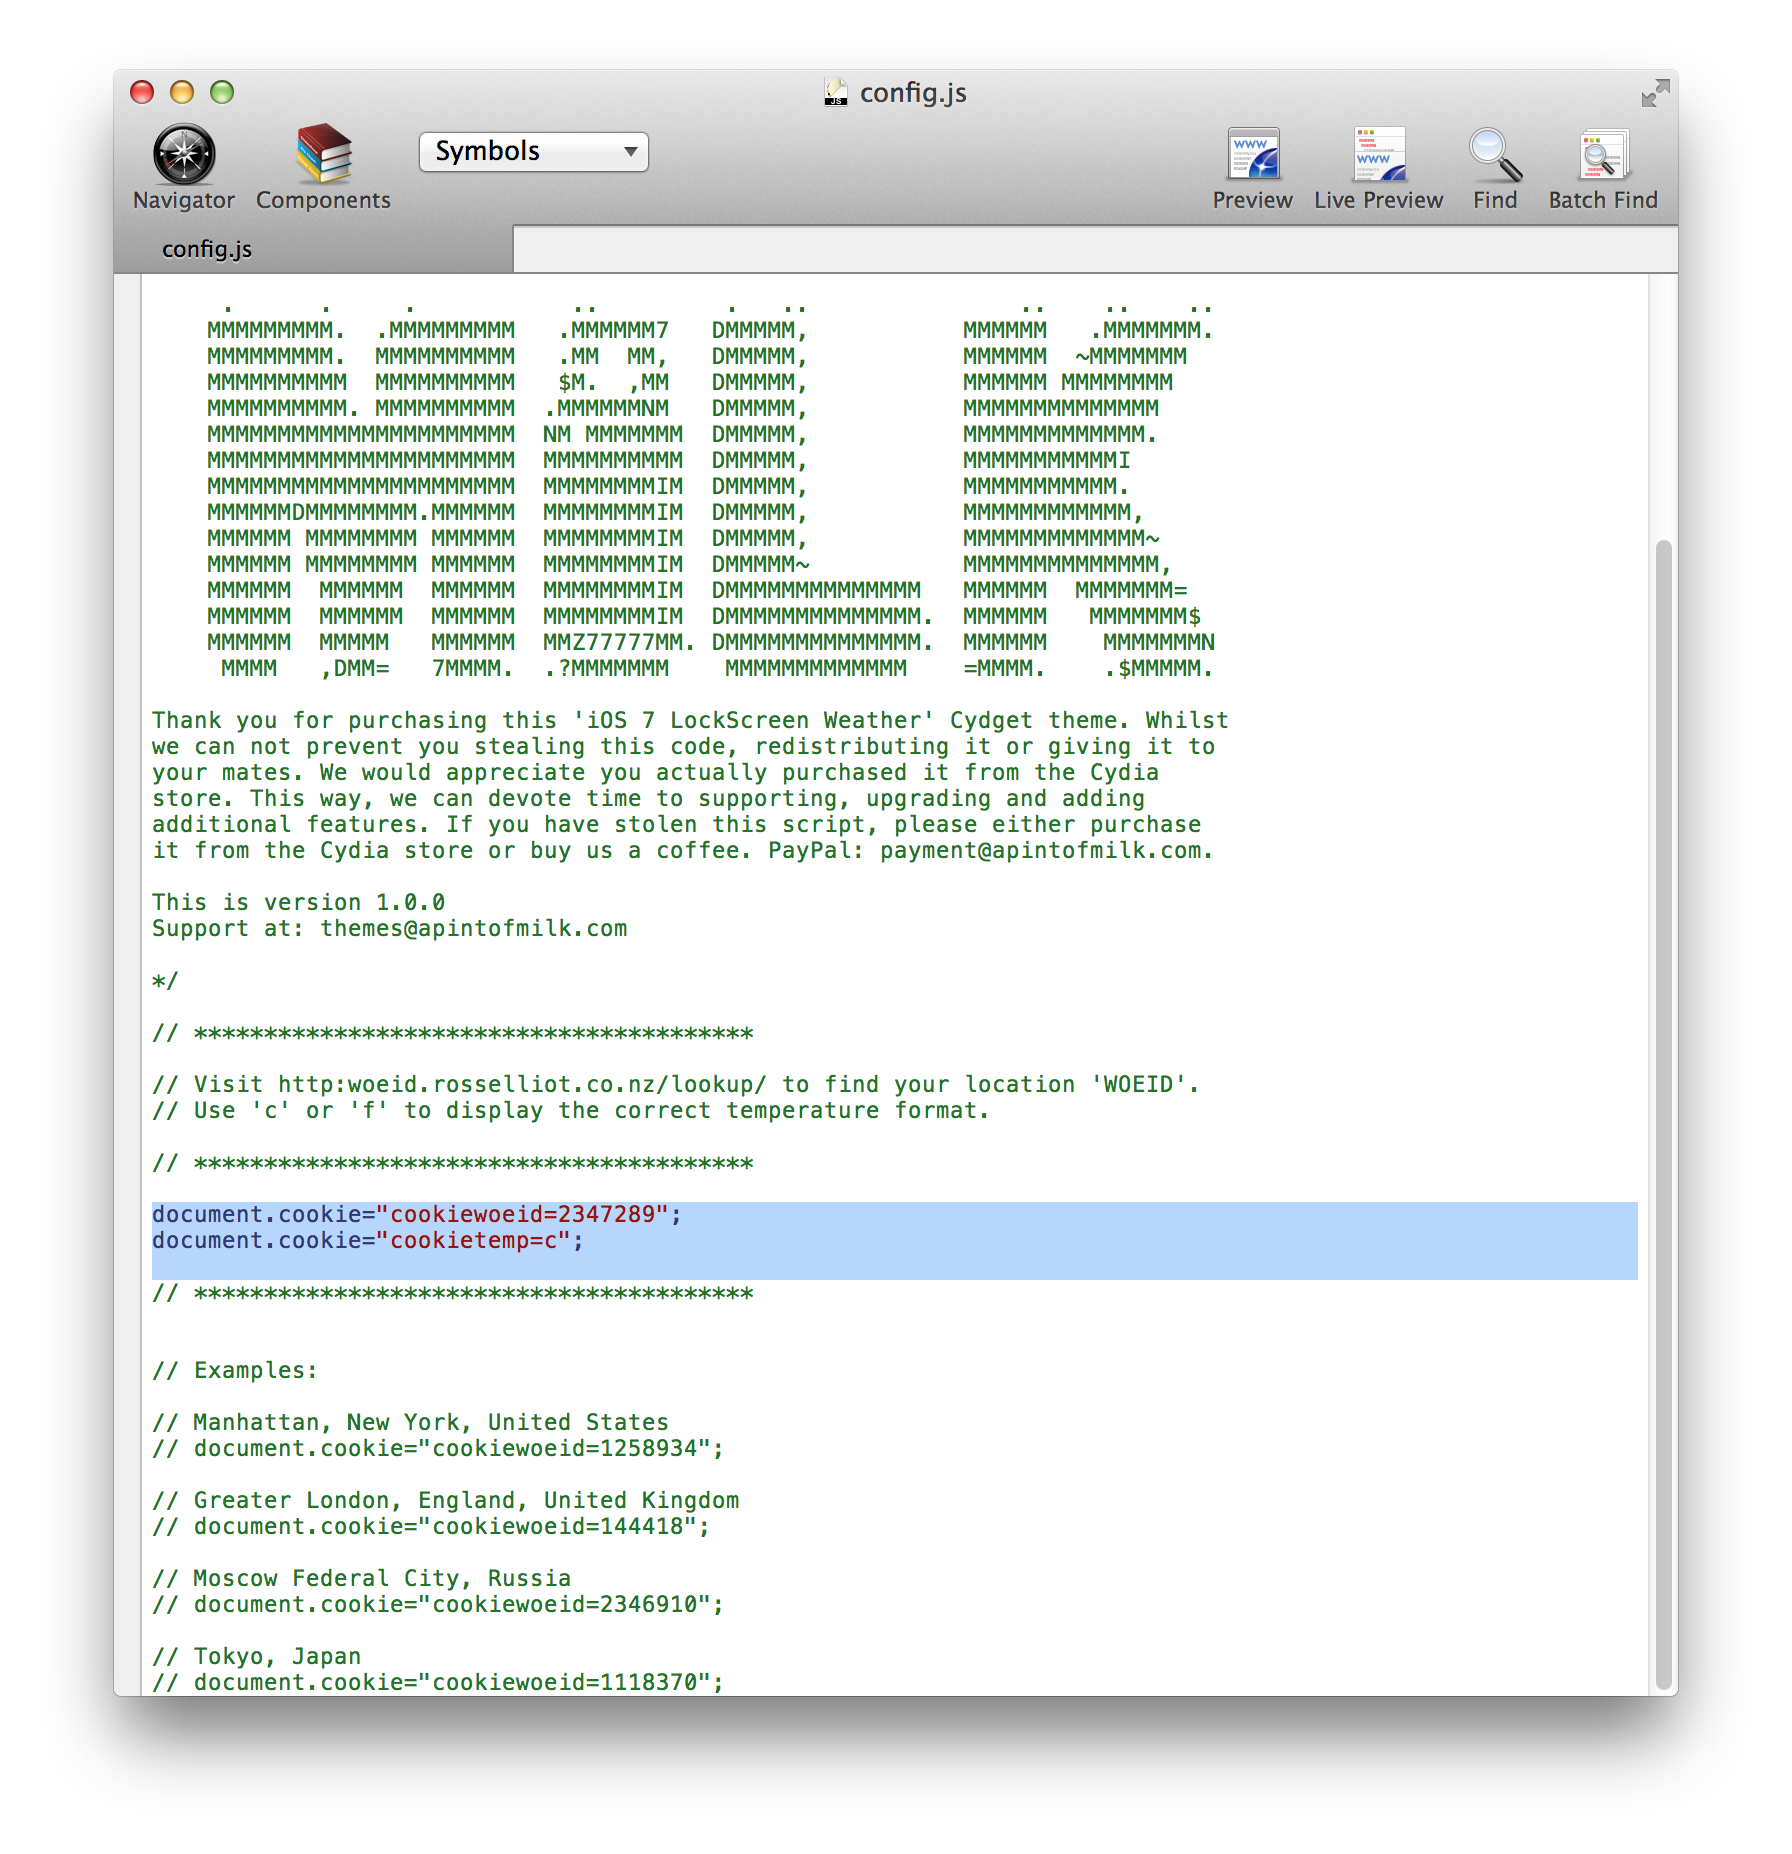Click the Moscow Federal City comment line
The width and height of the screenshot is (1792, 1854).
click(361, 1578)
